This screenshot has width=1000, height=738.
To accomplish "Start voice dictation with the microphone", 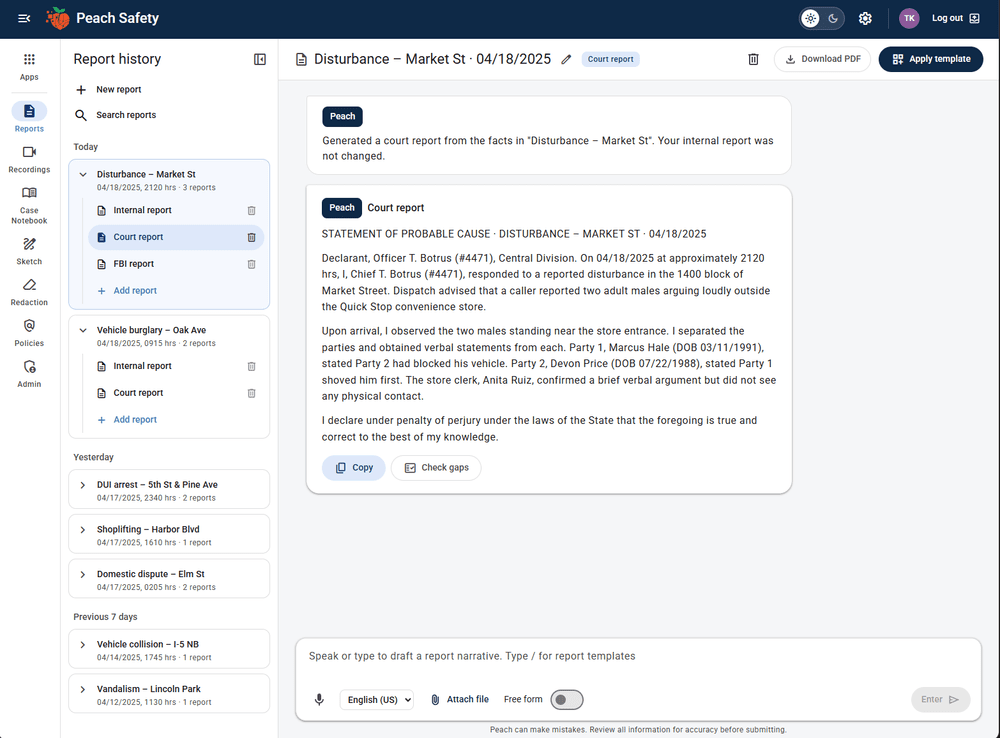I will pyautogui.click(x=319, y=700).
